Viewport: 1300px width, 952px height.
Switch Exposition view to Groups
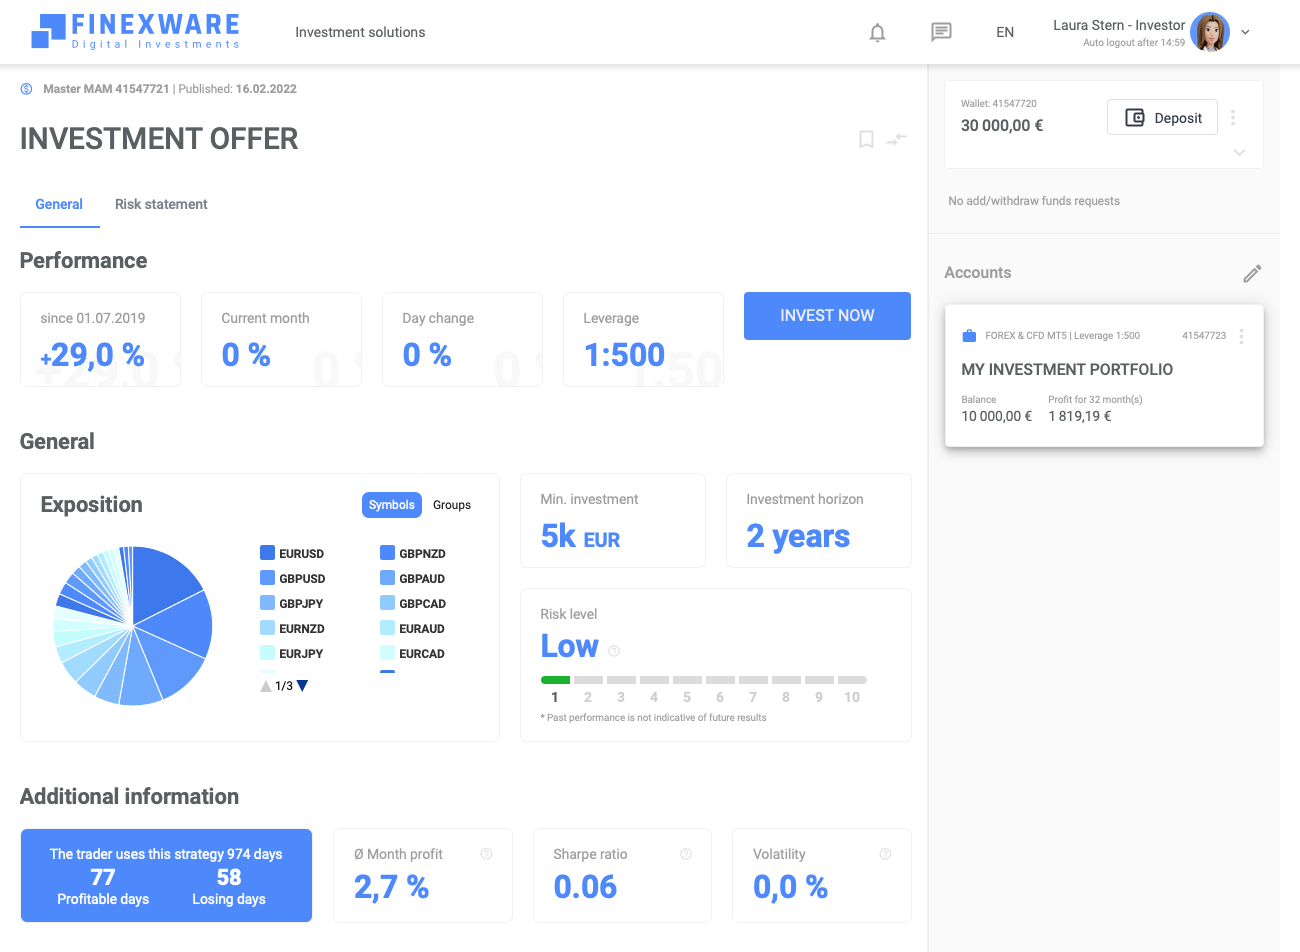452,505
